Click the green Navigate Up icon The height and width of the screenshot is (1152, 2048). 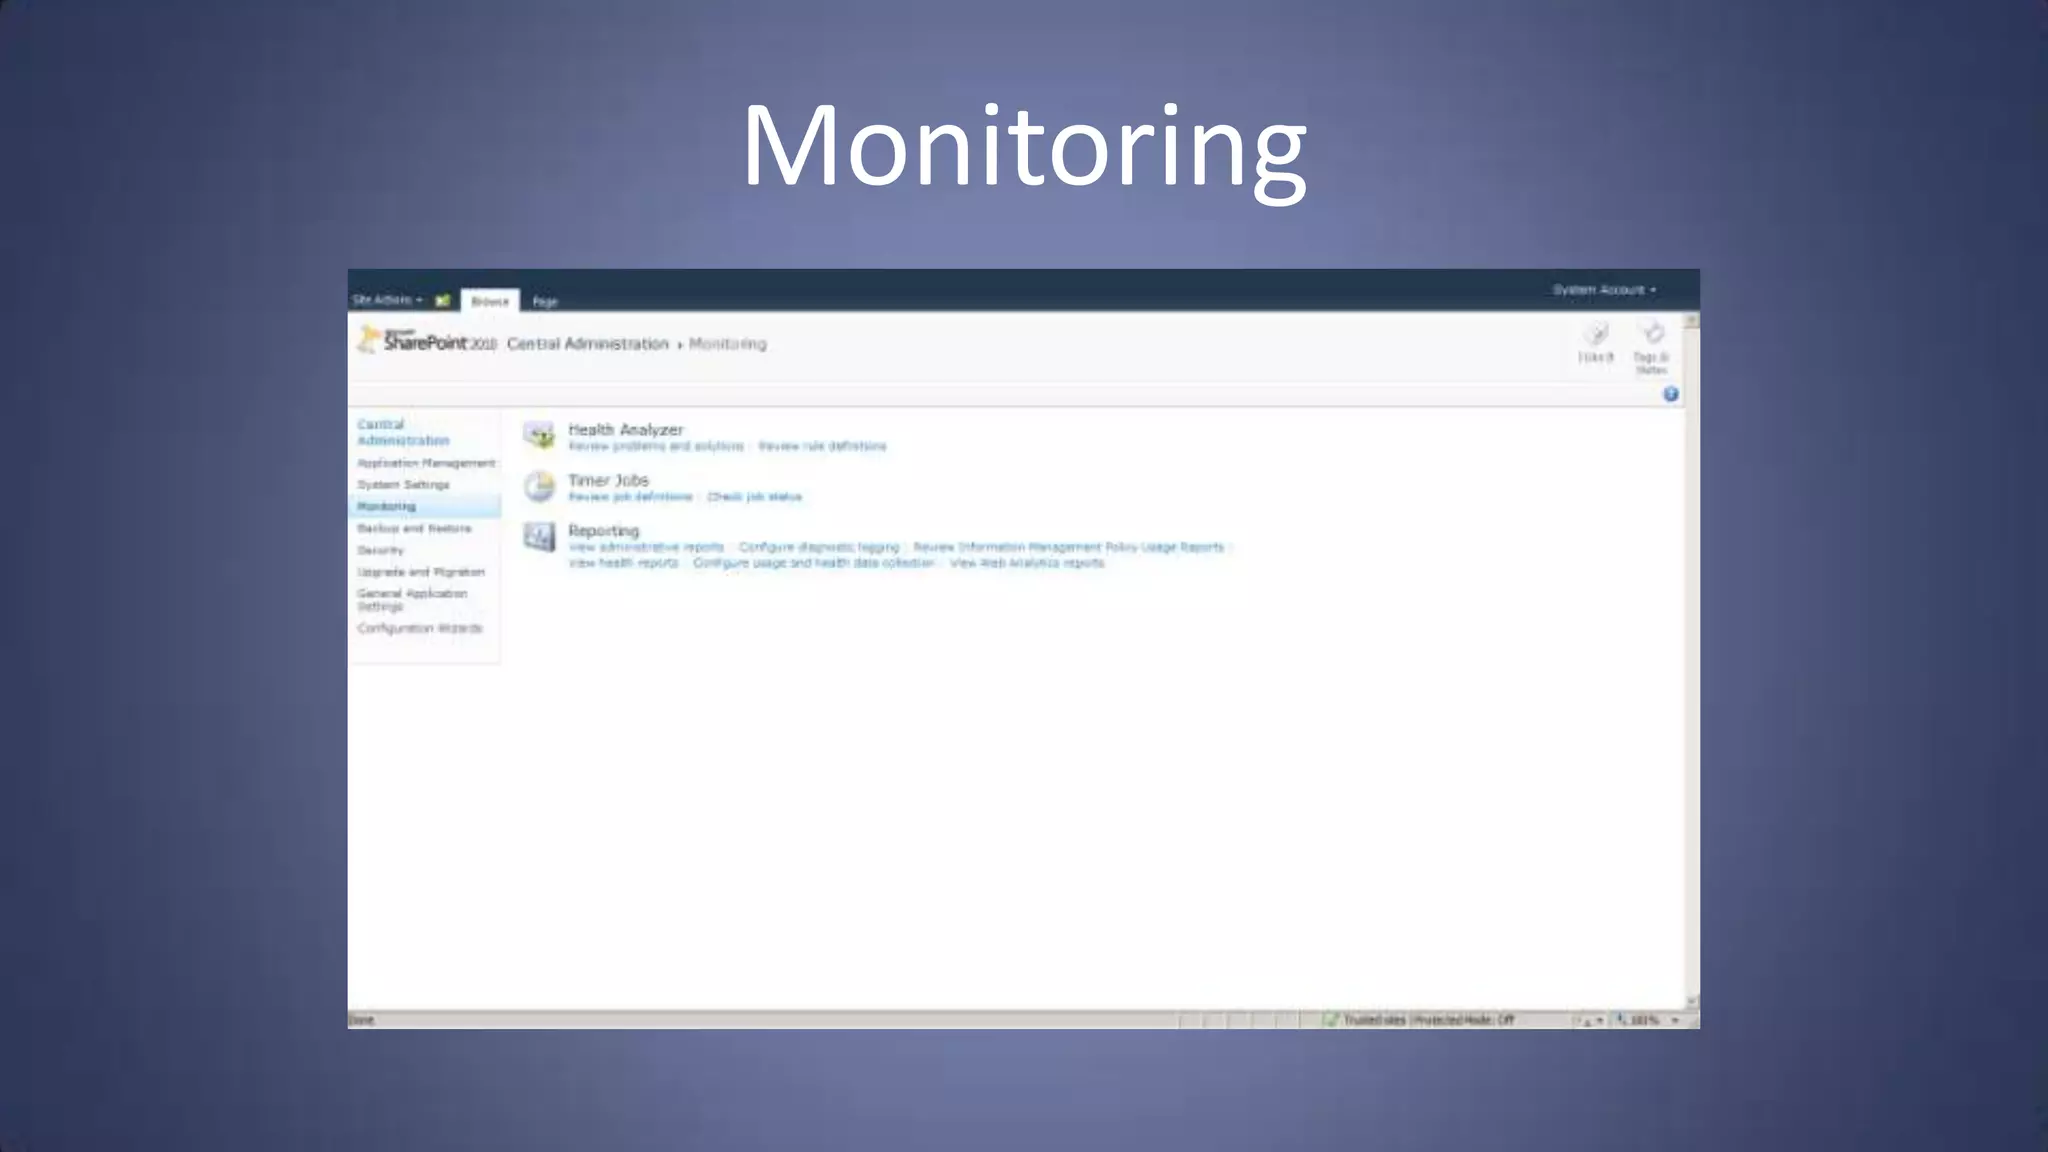(x=443, y=300)
